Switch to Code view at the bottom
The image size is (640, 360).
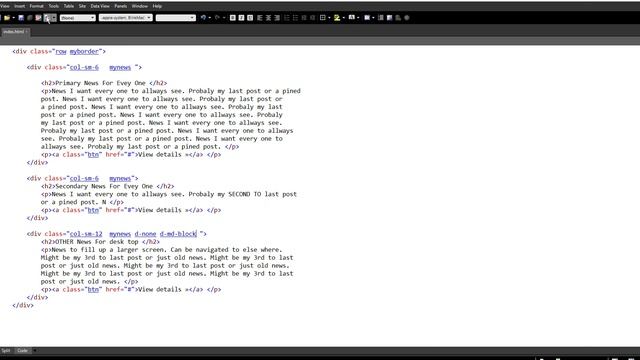coord(23,351)
